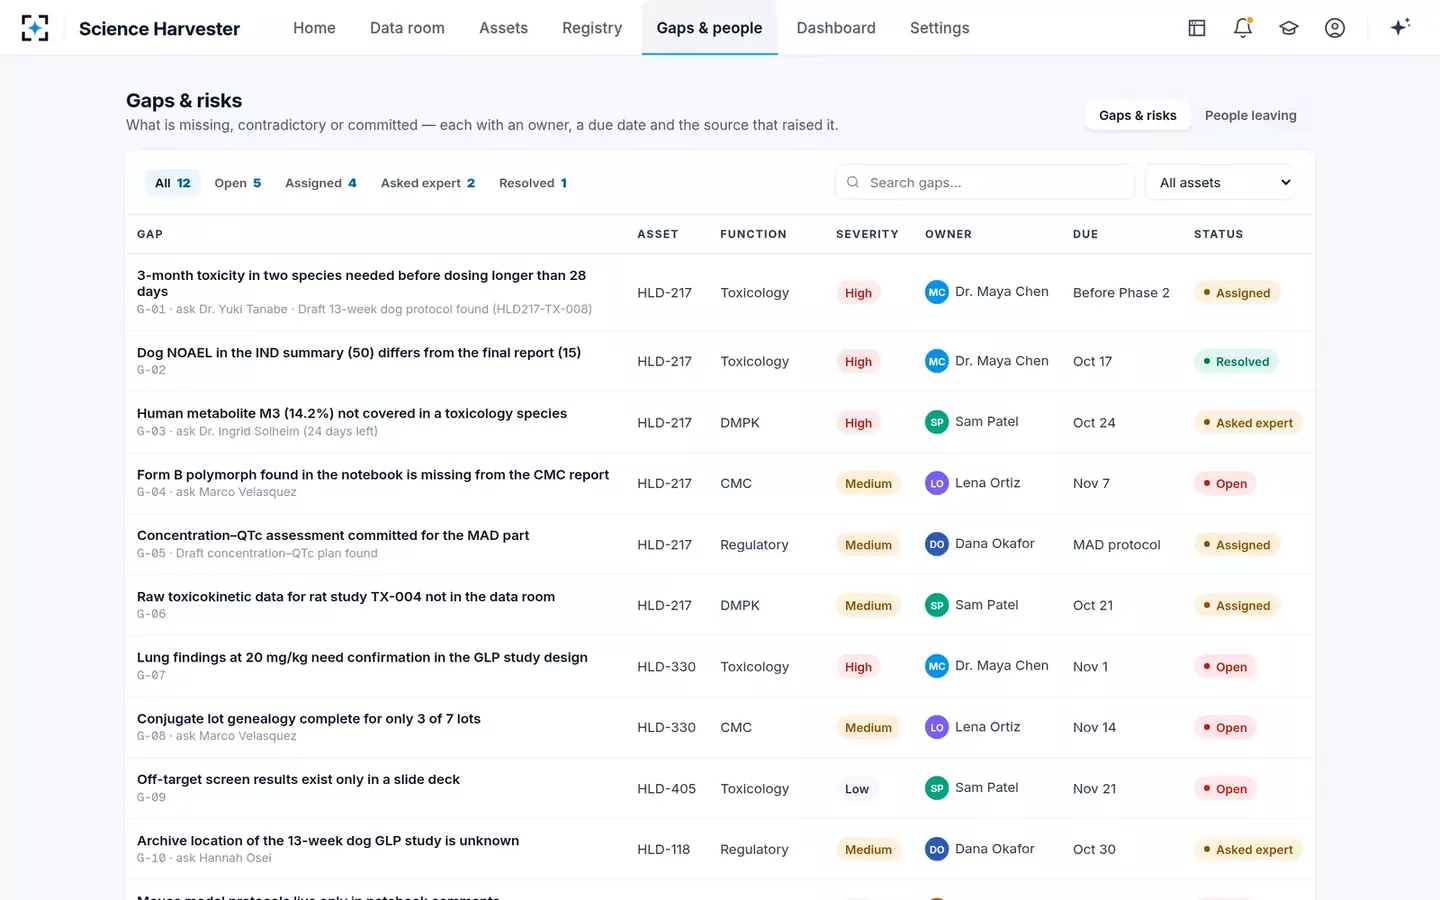1440x900 pixels.
Task: Open the Human metabolite M3 gap
Action: pyautogui.click(x=352, y=414)
